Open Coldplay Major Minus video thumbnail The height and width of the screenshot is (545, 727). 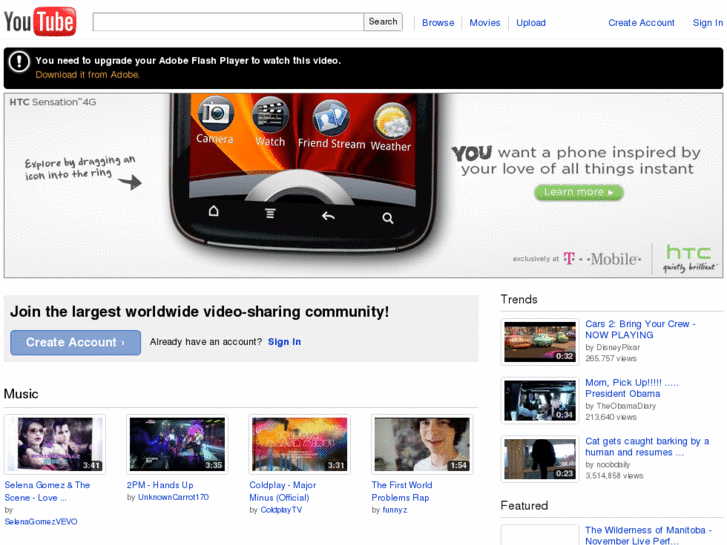300,444
